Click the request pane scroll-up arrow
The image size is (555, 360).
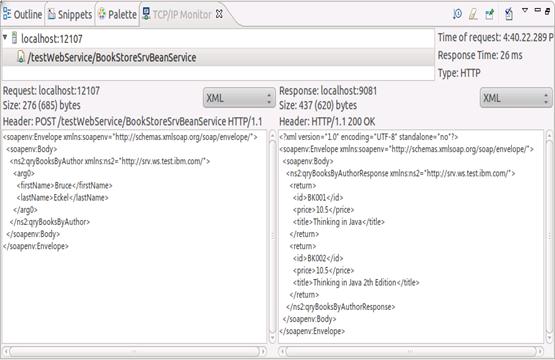click(x=272, y=135)
